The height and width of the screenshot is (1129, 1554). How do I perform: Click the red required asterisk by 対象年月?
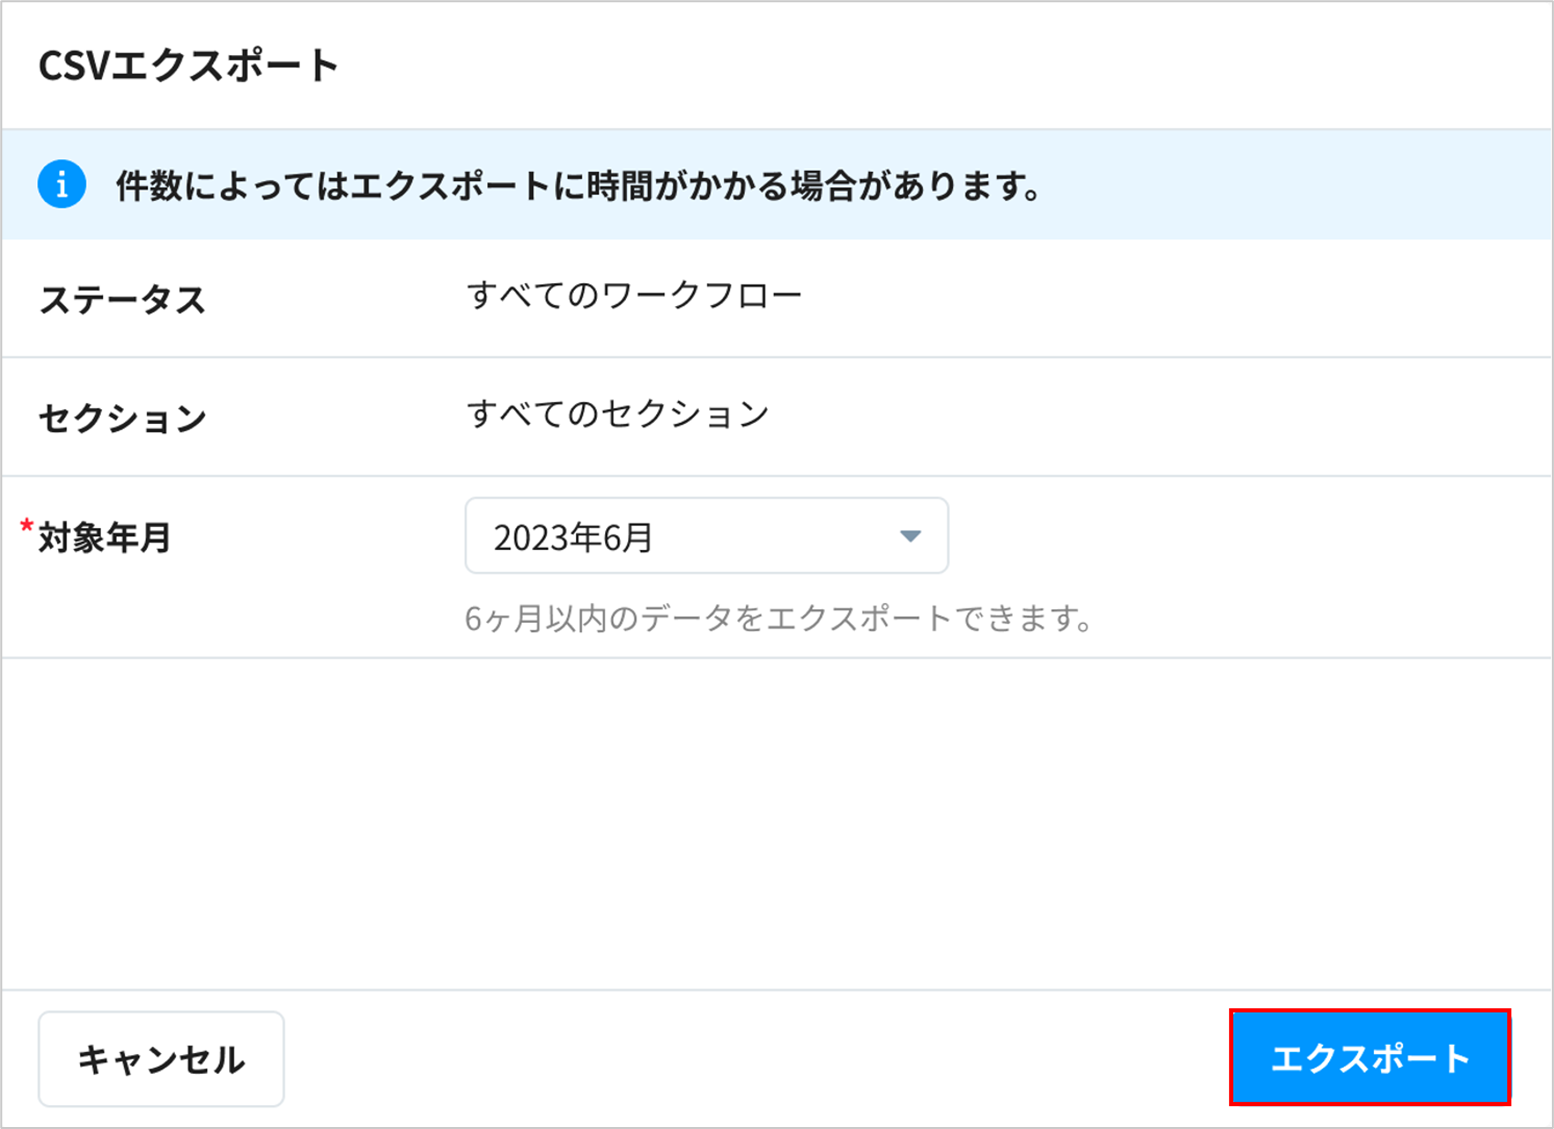point(27,526)
